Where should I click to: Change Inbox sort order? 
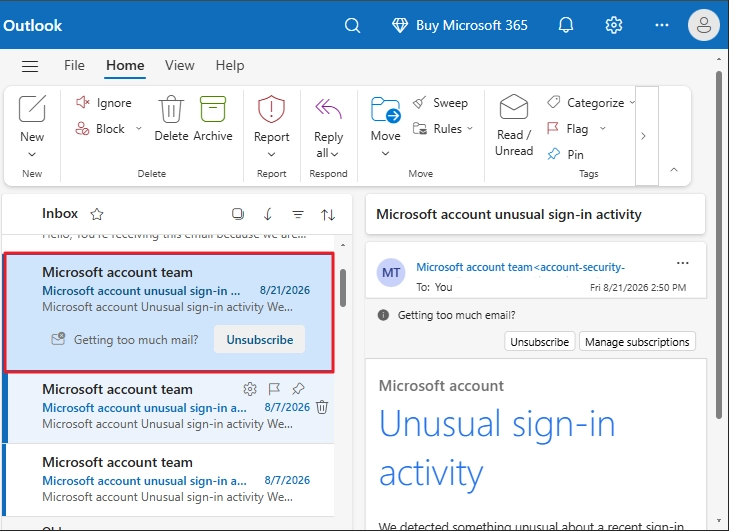click(328, 214)
